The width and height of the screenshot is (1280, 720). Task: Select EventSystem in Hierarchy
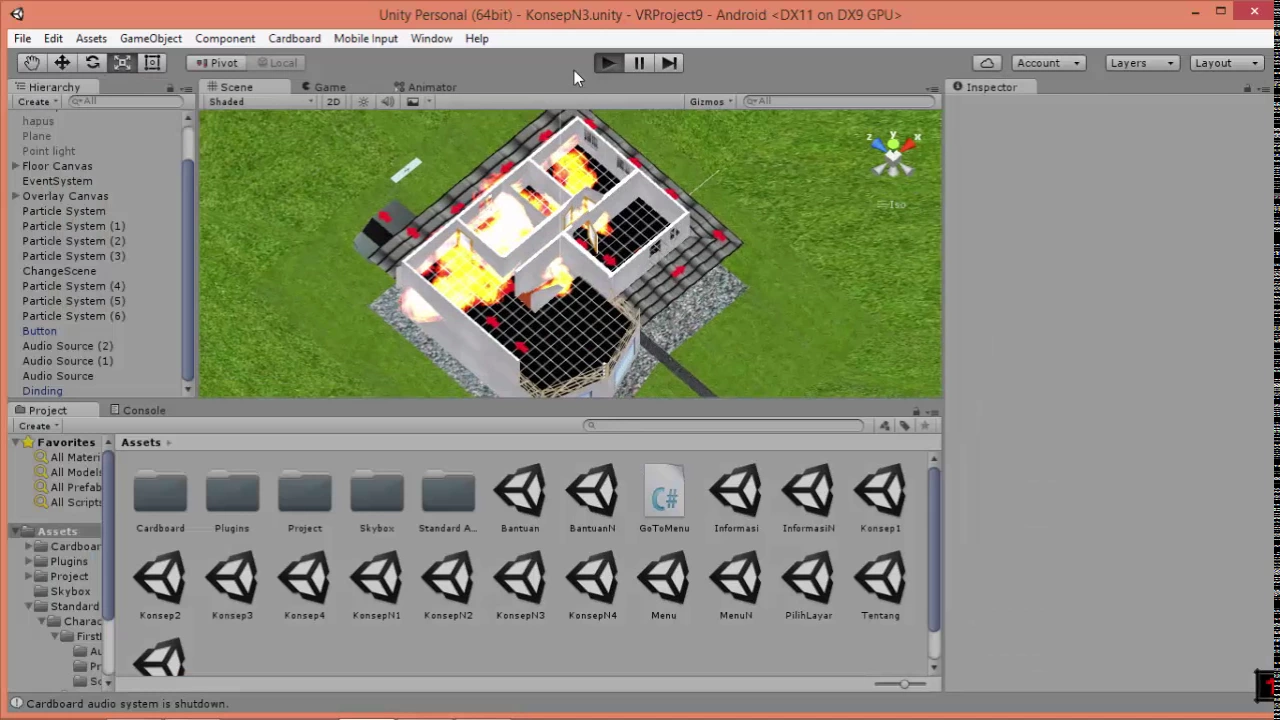[x=57, y=181]
